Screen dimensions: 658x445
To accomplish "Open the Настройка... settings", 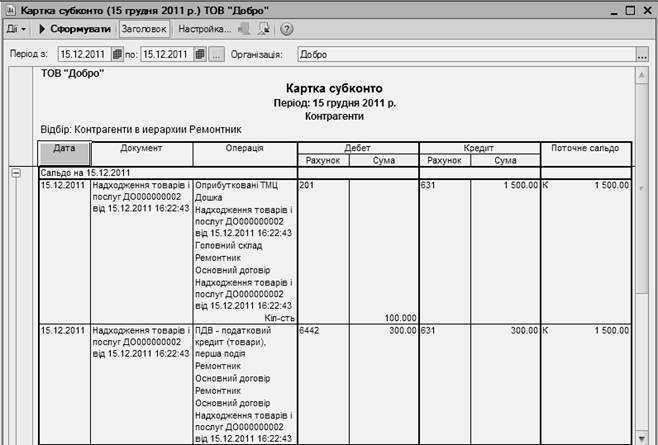I will pos(204,29).
